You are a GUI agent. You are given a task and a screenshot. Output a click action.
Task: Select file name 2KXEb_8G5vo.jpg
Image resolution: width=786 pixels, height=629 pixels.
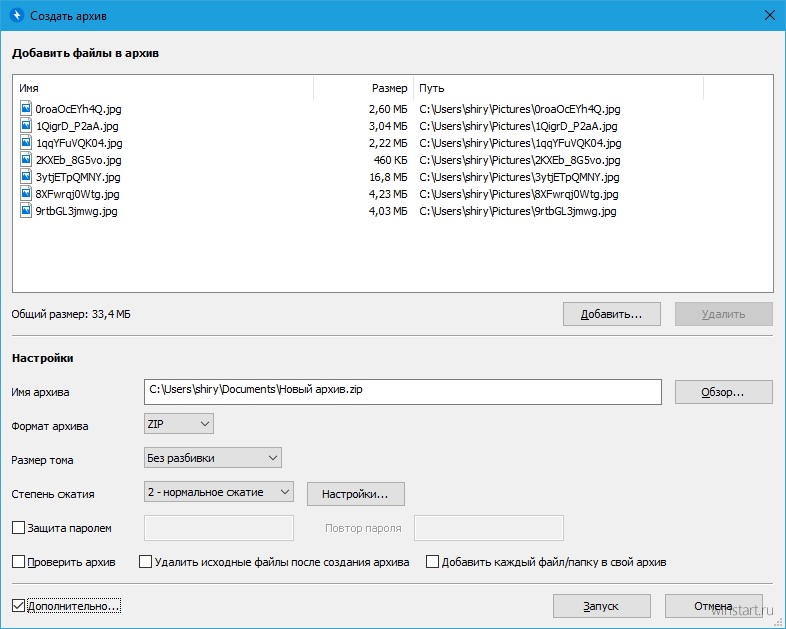[78, 160]
